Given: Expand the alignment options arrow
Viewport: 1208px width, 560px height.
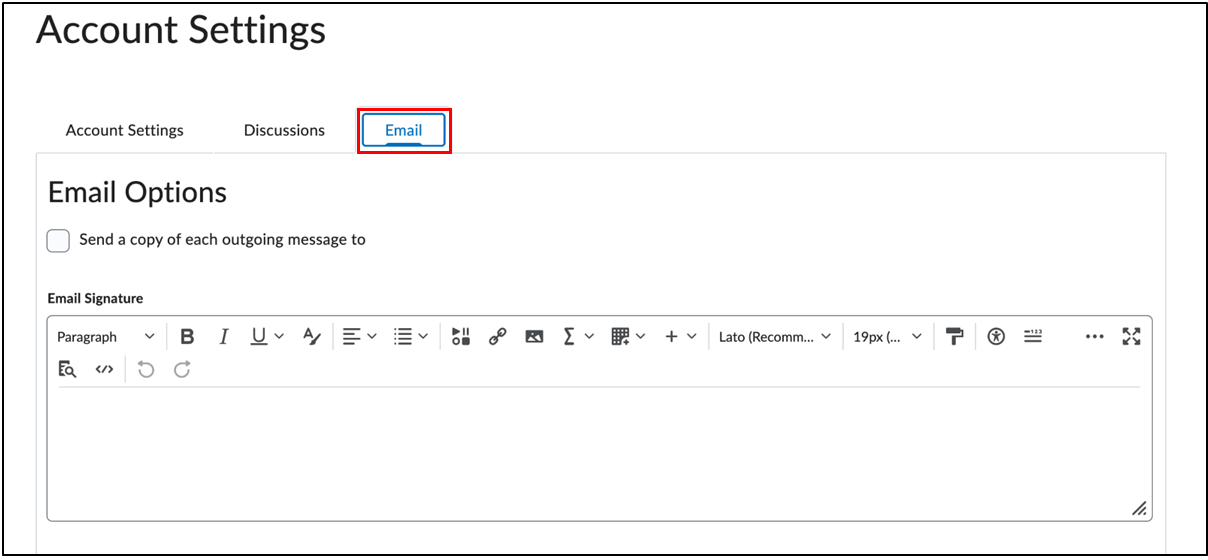Looking at the screenshot, I should click(x=372, y=337).
